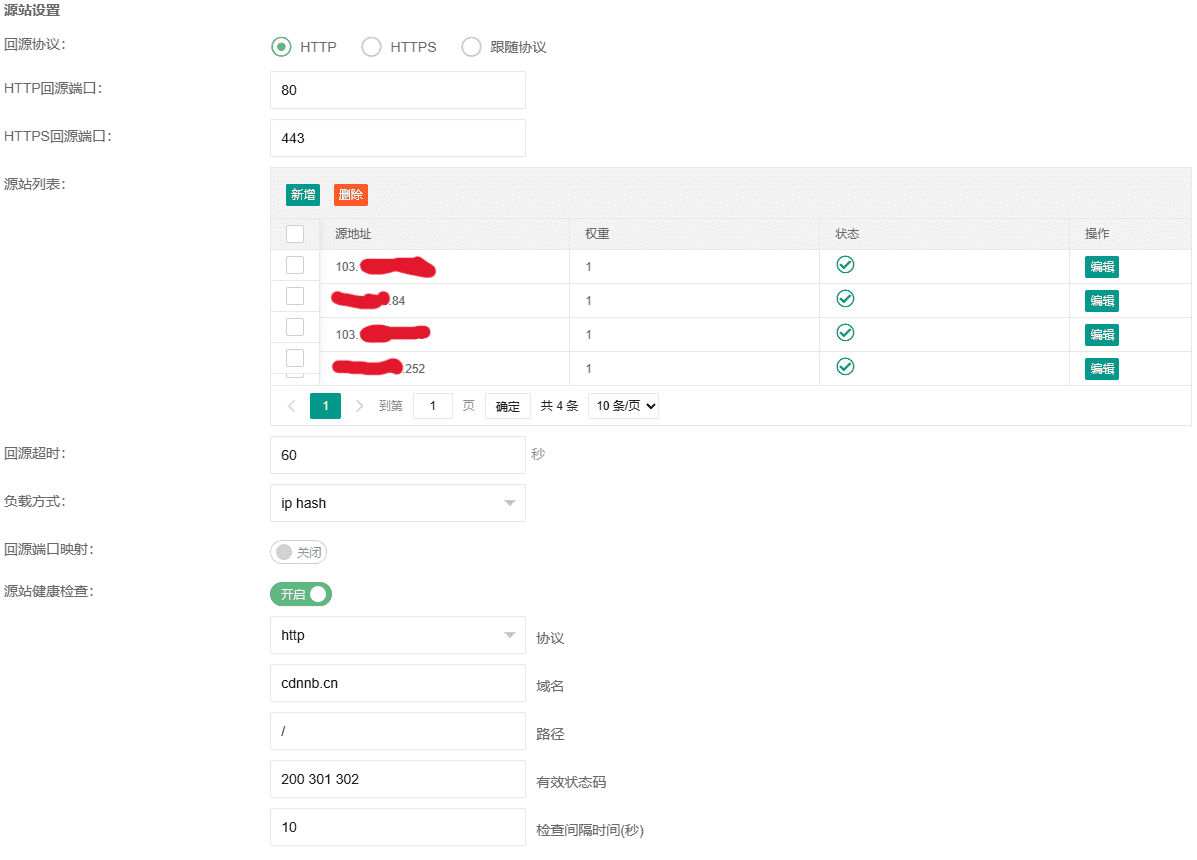Click the HTTP回源端口 input field showing 80
This screenshot has height=860, width=1197.
pos(397,90)
